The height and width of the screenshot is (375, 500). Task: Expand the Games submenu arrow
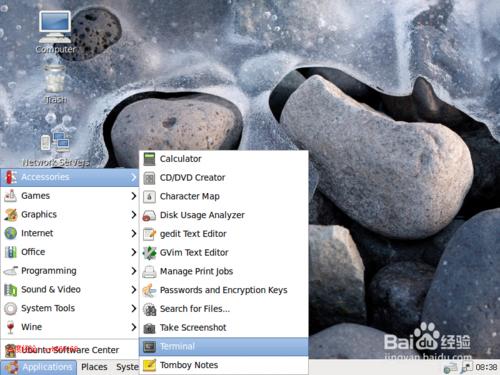coord(134,196)
